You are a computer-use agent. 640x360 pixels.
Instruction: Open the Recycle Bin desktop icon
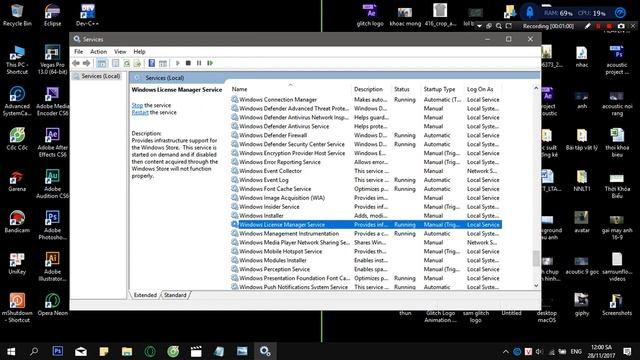[x=17, y=15]
